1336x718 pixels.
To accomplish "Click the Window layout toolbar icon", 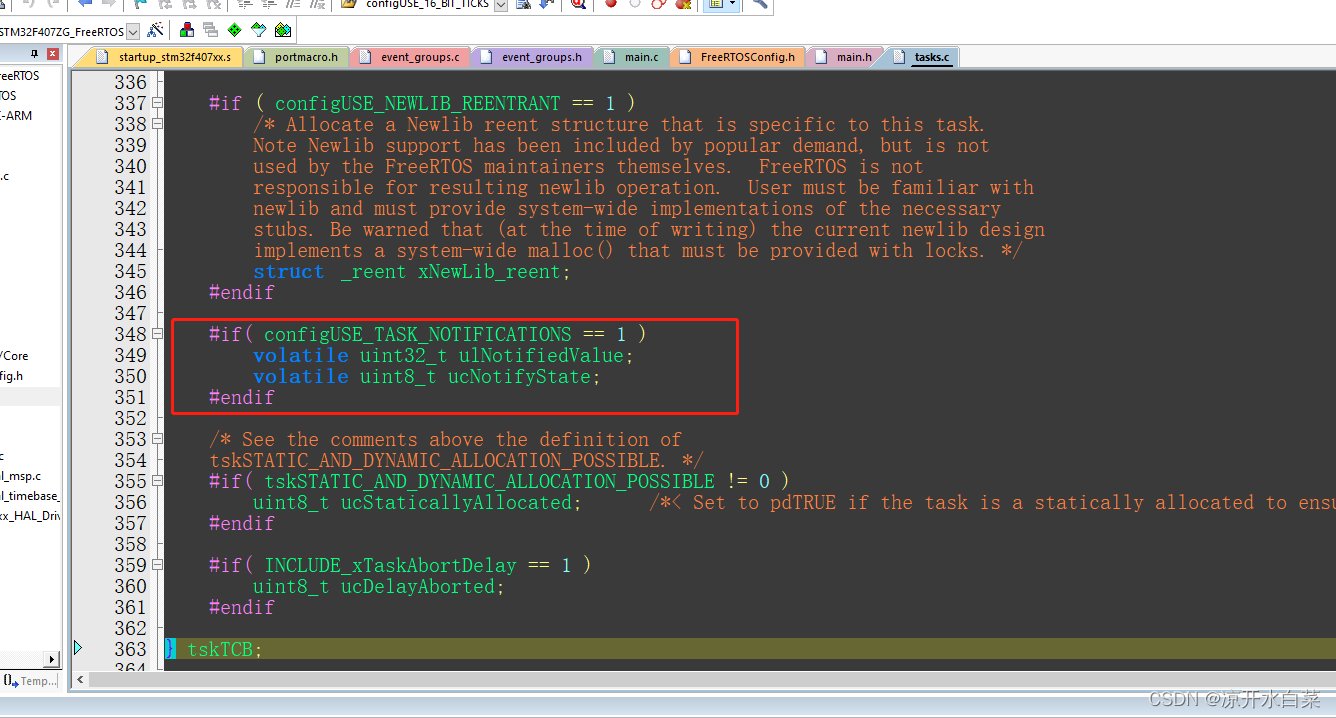I will (715, 4).
